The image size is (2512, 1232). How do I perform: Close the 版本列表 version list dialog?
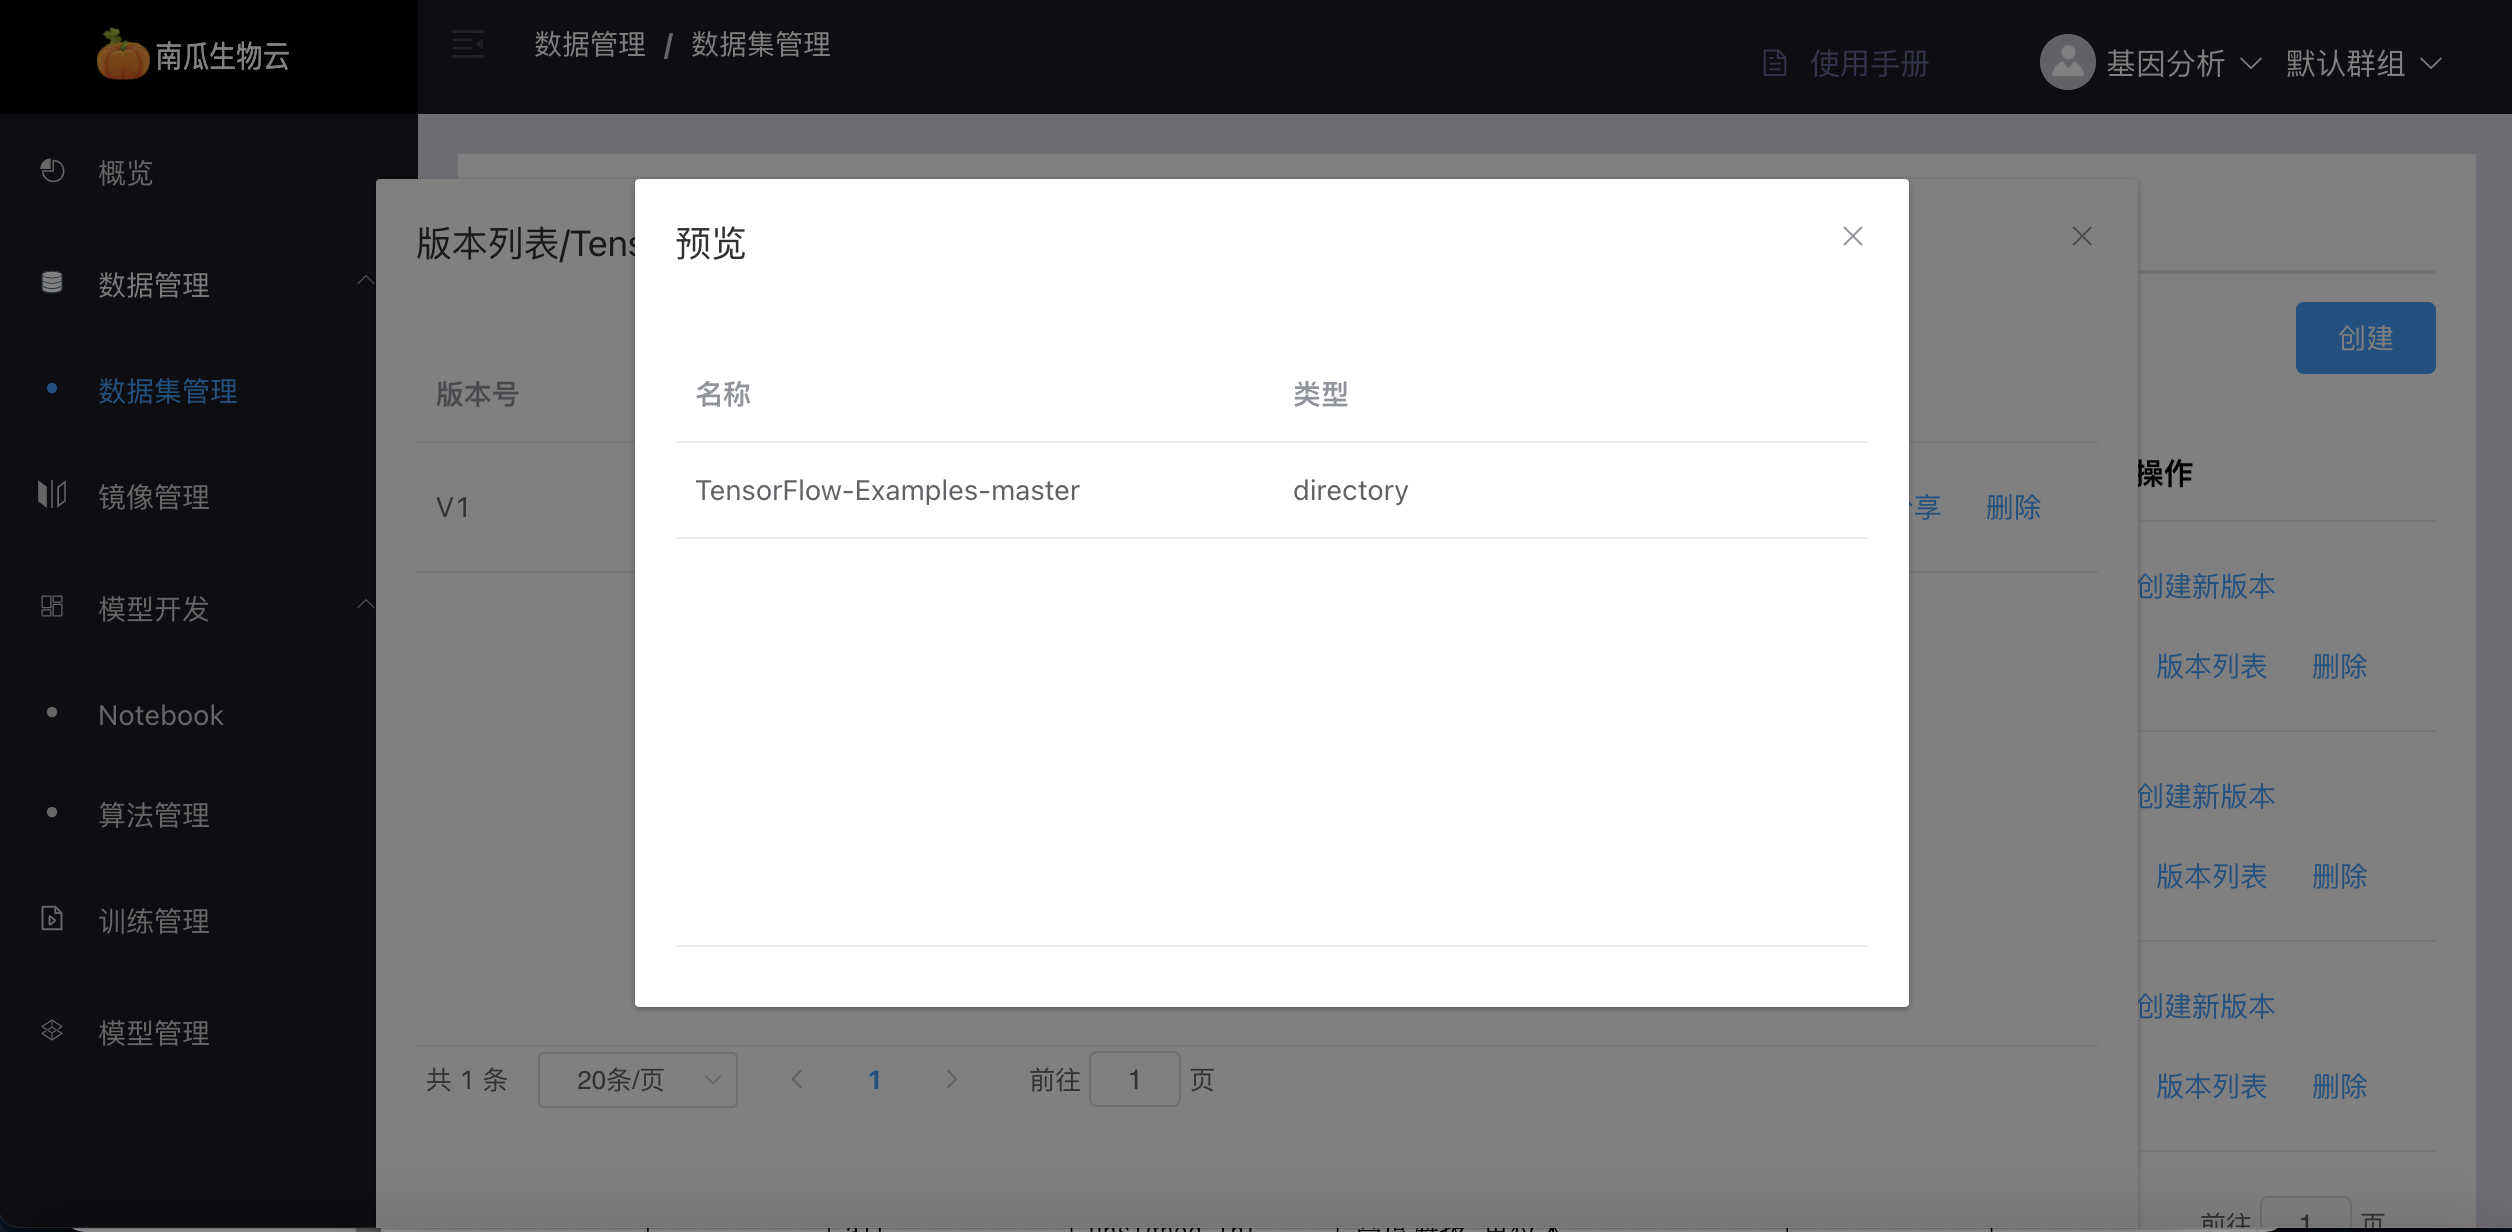tap(2082, 236)
